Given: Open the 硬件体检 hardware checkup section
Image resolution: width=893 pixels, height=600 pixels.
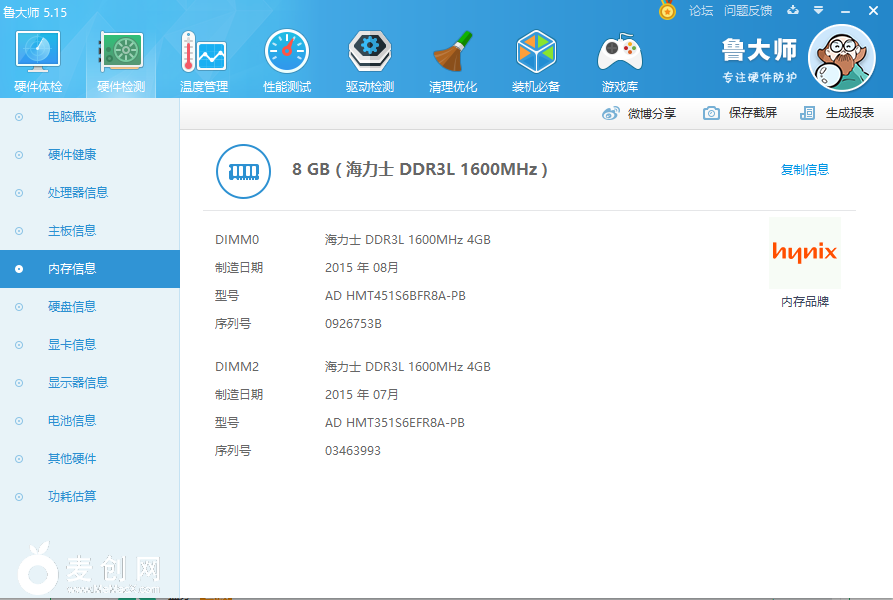Looking at the screenshot, I should pyautogui.click(x=38, y=60).
